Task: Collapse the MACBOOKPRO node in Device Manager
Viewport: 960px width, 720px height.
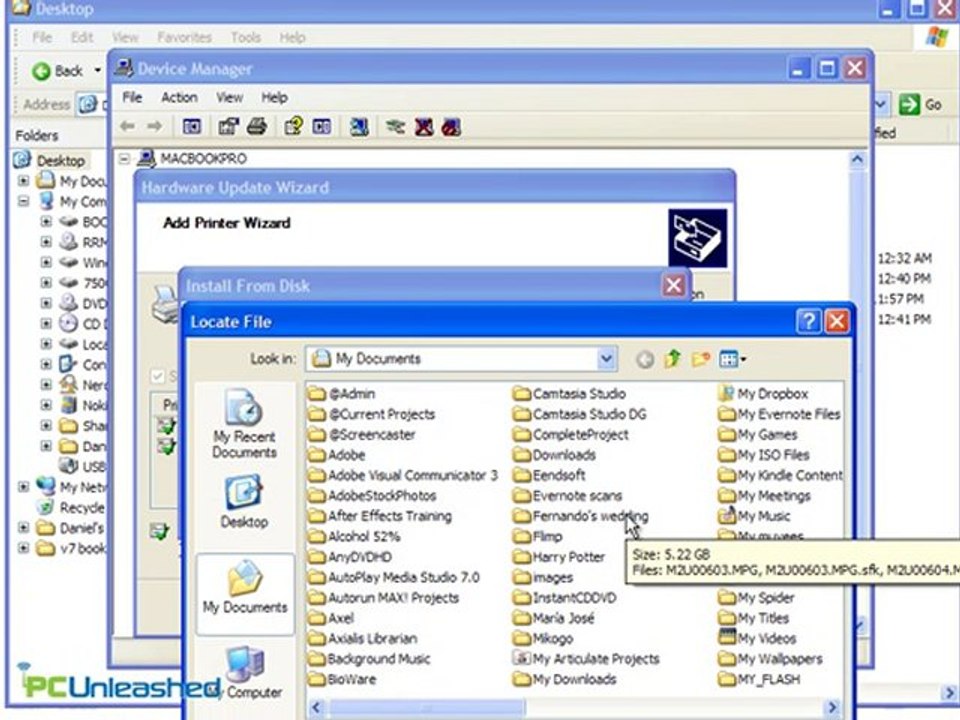Action: 124,159
